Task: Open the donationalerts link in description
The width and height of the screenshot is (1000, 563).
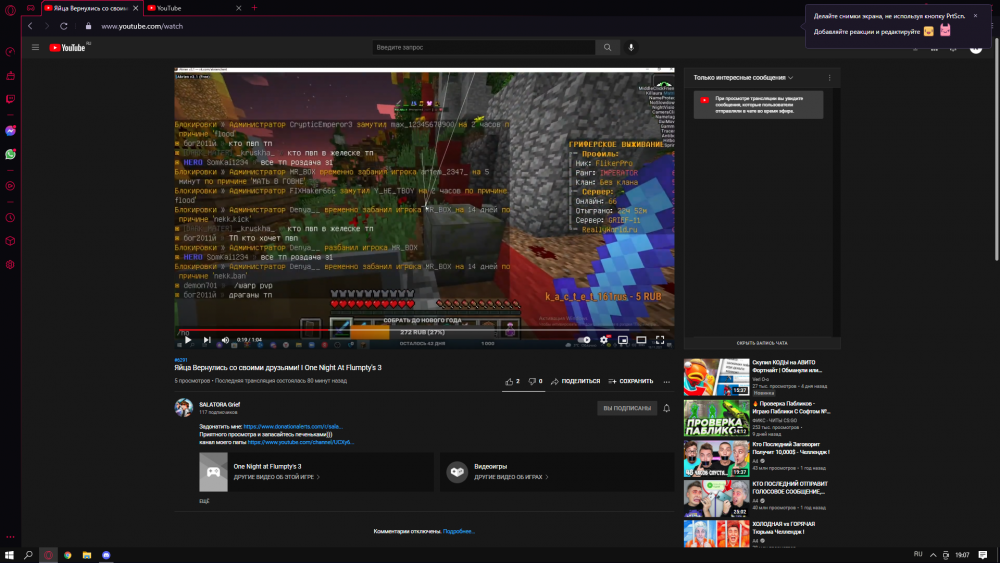Action: (x=293, y=427)
